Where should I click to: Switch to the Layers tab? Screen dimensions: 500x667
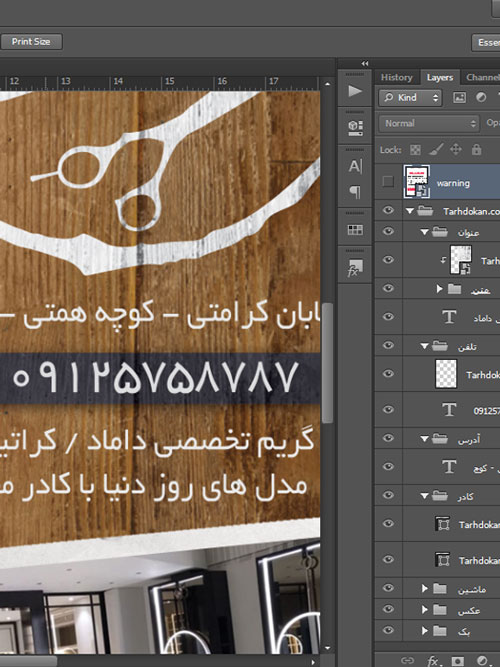(x=440, y=77)
